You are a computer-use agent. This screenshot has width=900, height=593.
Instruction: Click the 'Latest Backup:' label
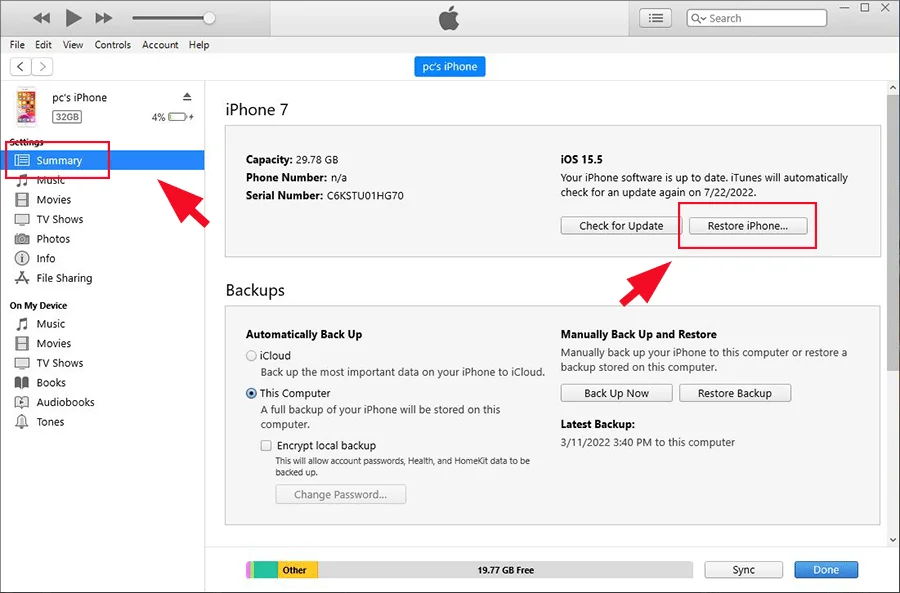coord(598,424)
